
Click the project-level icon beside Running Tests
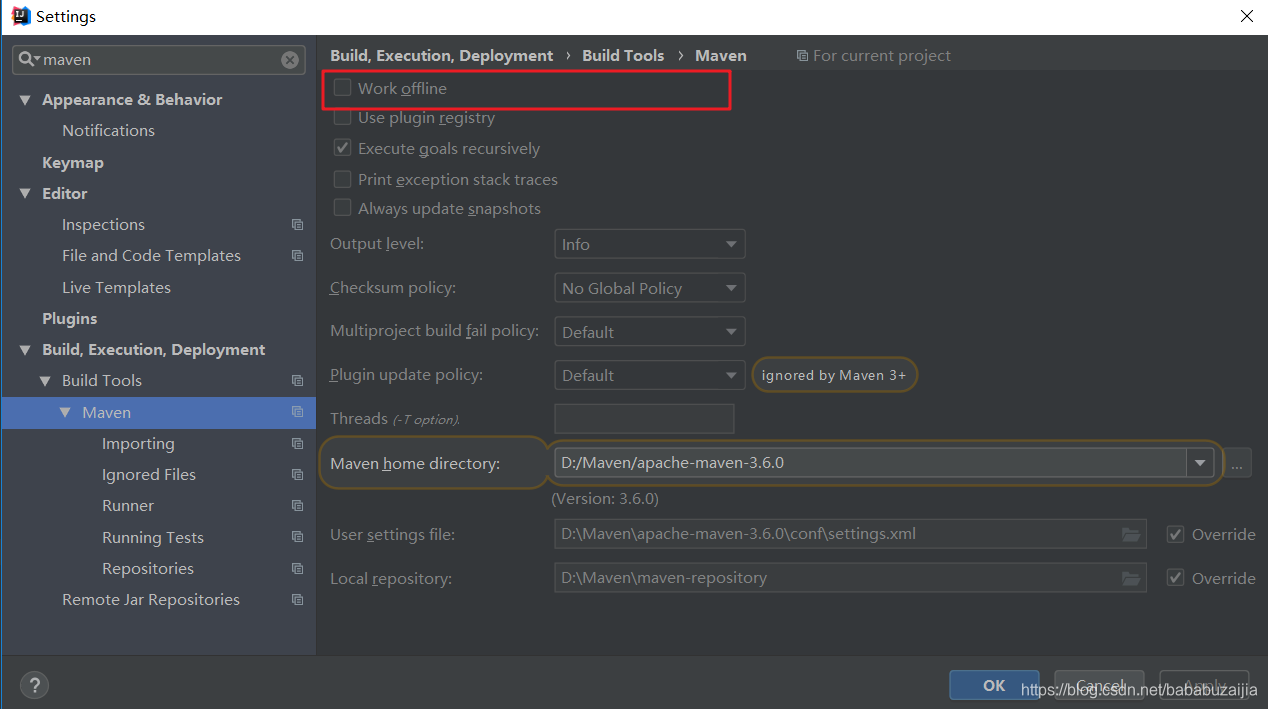(297, 538)
